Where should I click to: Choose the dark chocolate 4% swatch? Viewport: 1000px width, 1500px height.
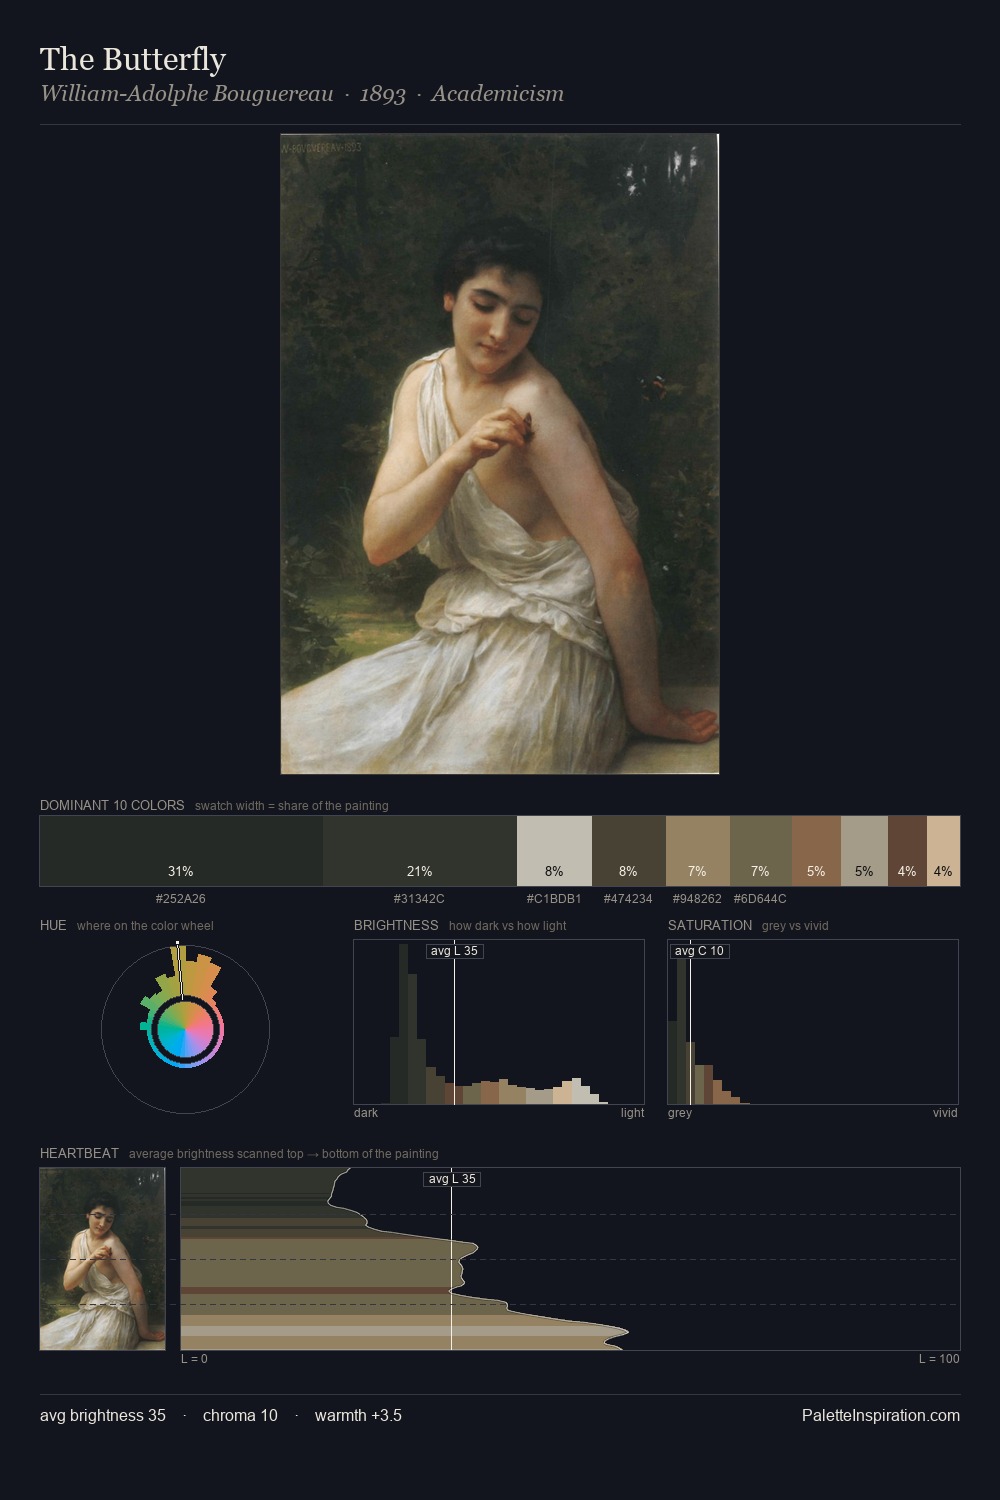click(x=907, y=851)
